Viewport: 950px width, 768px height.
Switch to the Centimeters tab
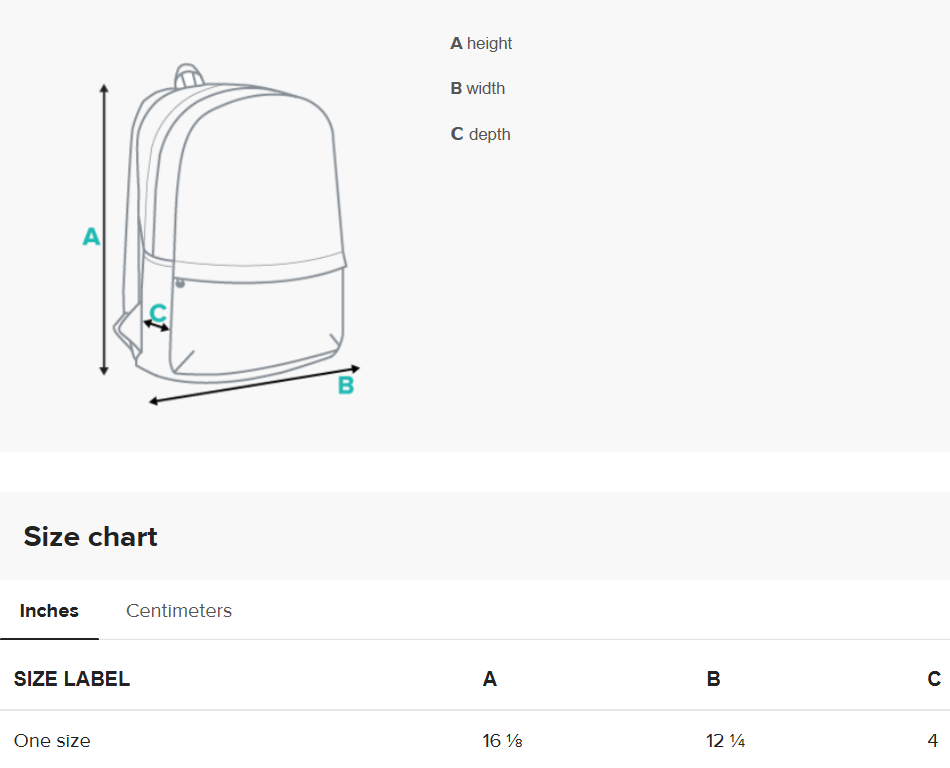(x=179, y=611)
